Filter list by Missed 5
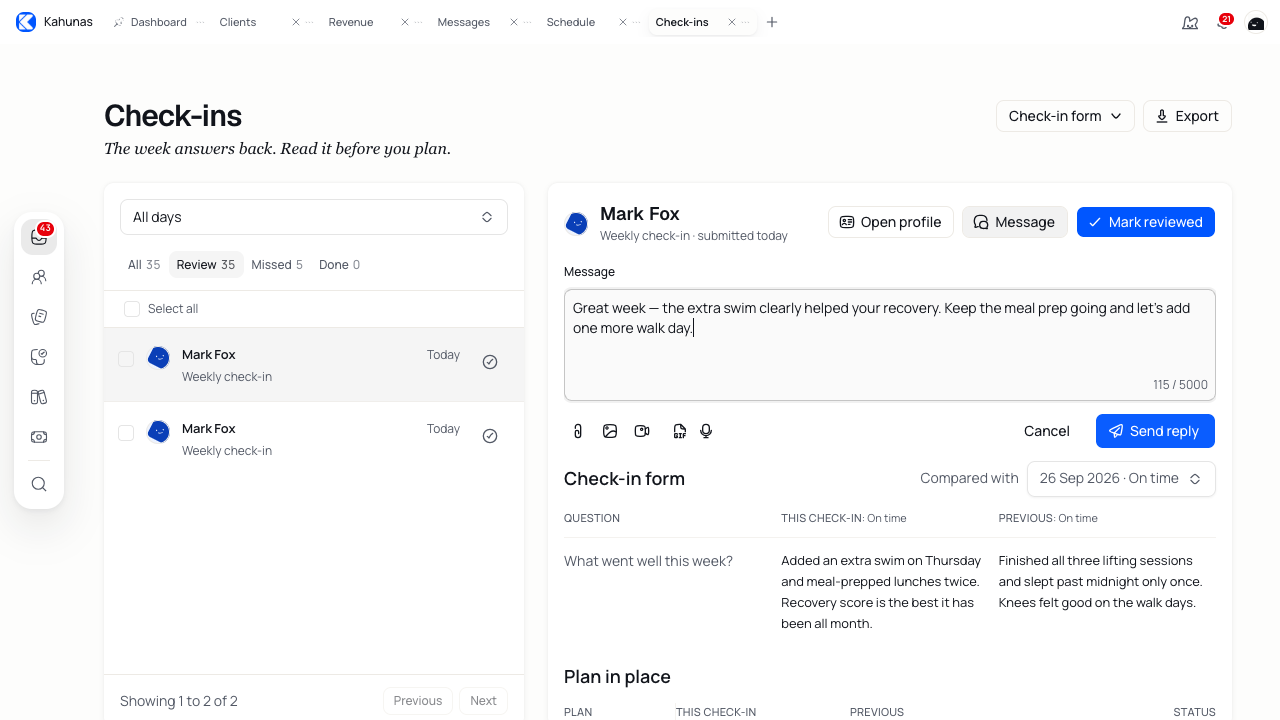This screenshot has height=720, width=1280. 277,265
